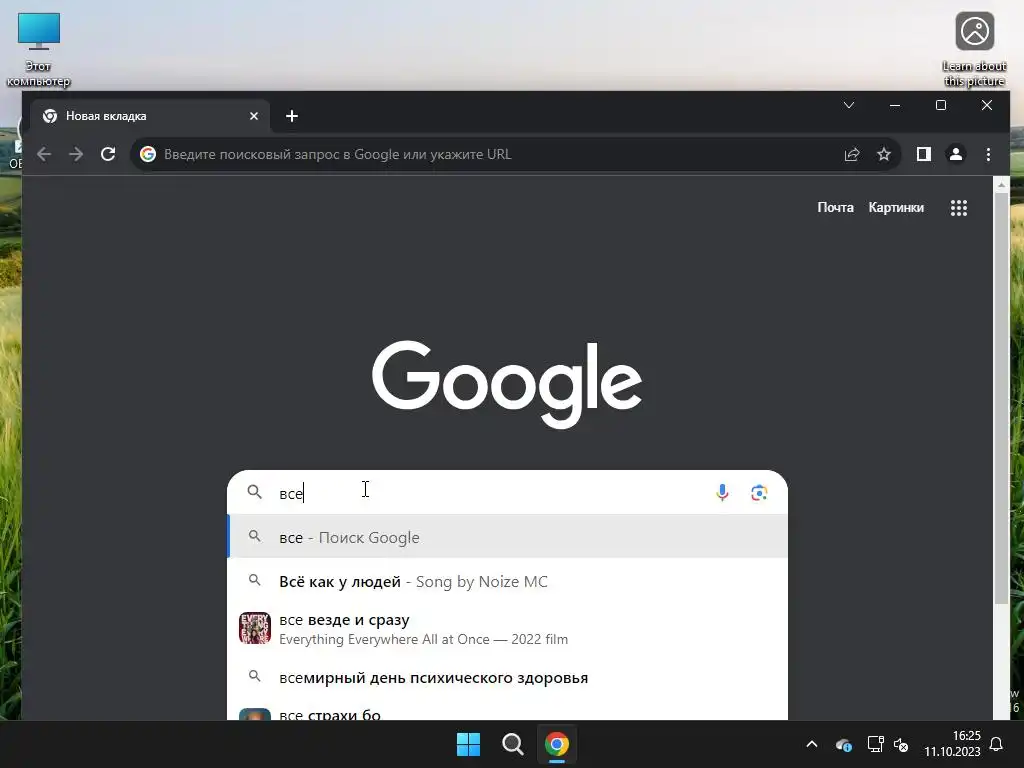The height and width of the screenshot is (768, 1024).
Task: Click the Everything Everywhere film thumbnail
Action: coord(255,628)
